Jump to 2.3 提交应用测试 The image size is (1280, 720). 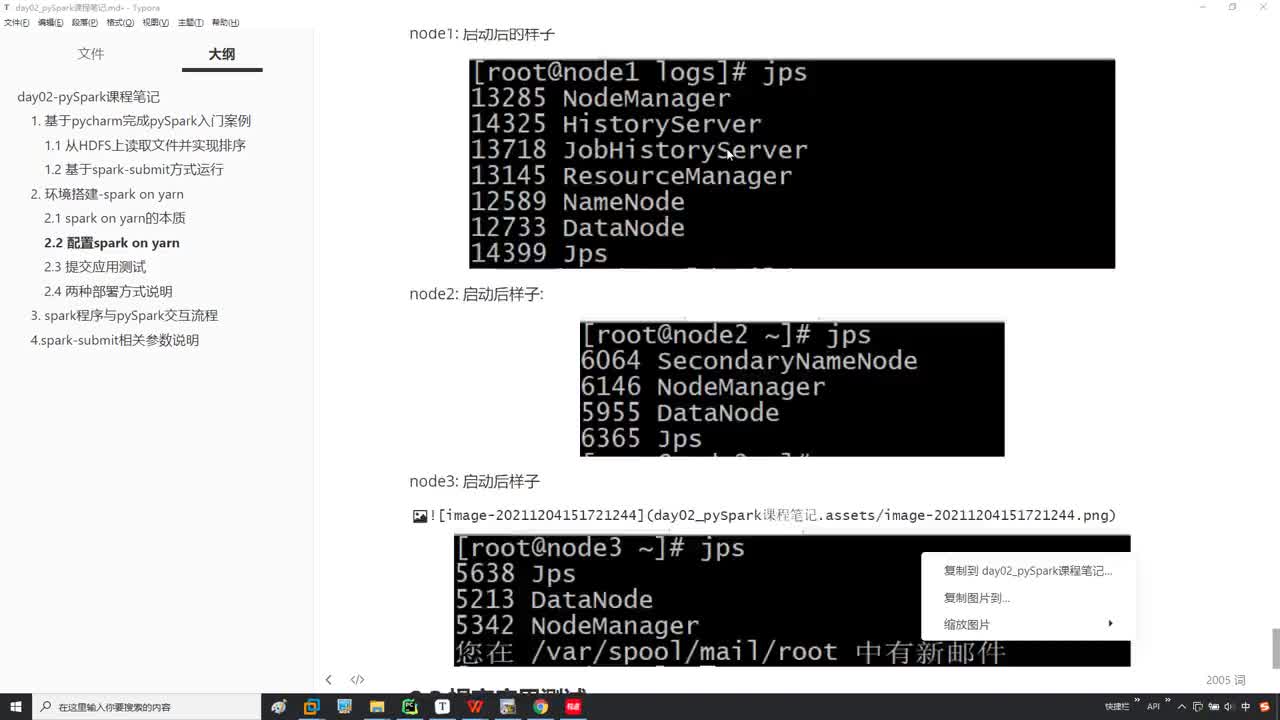click(95, 267)
